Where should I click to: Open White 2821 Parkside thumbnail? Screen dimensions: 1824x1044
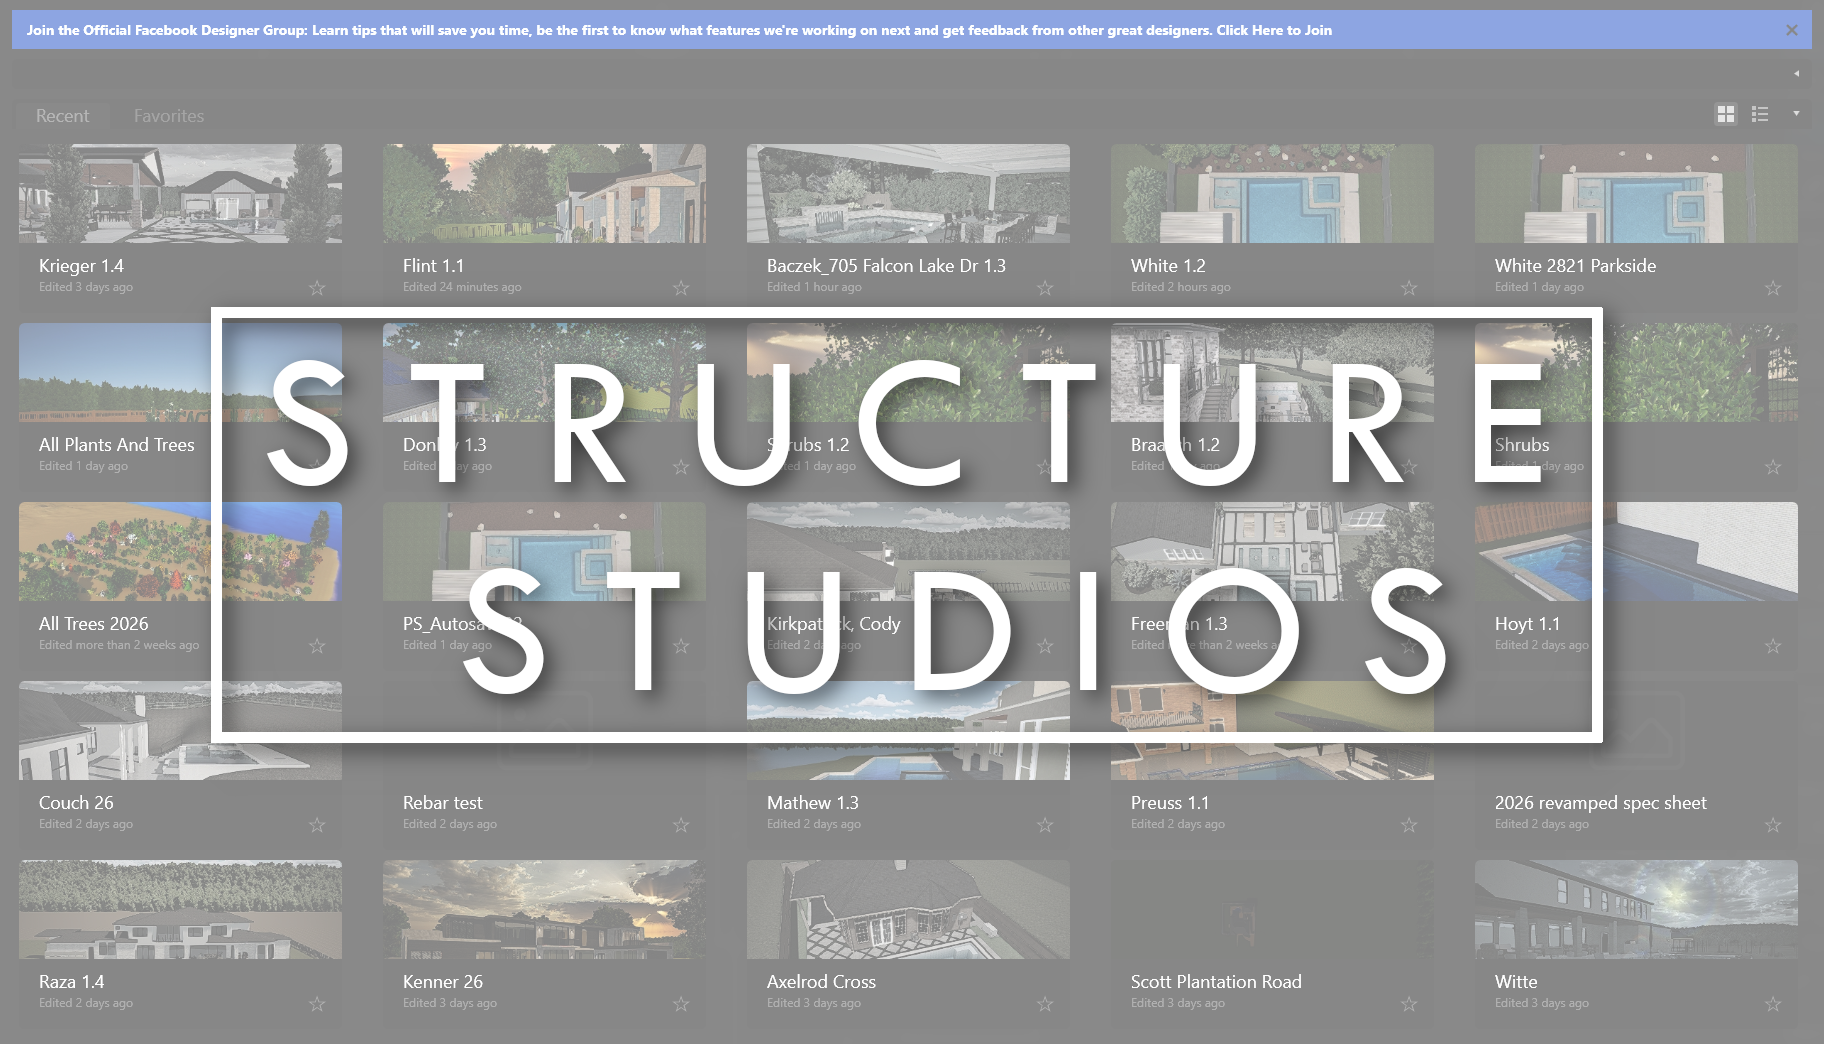pos(1636,193)
